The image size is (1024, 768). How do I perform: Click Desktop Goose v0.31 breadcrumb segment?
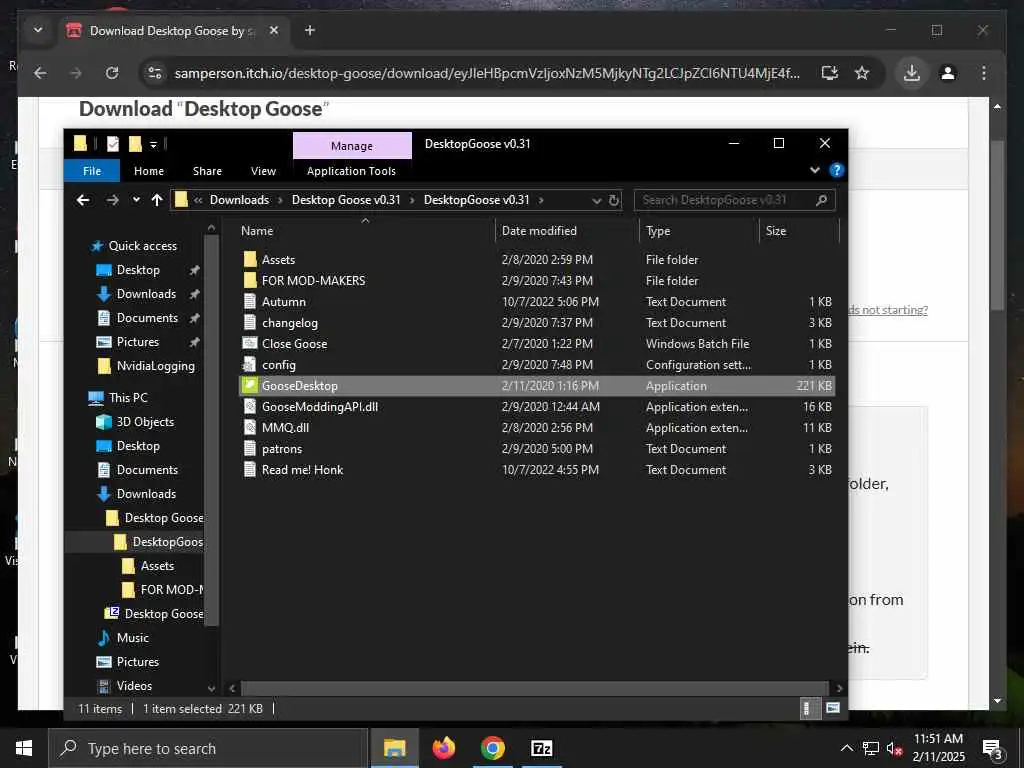(x=346, y=200)
